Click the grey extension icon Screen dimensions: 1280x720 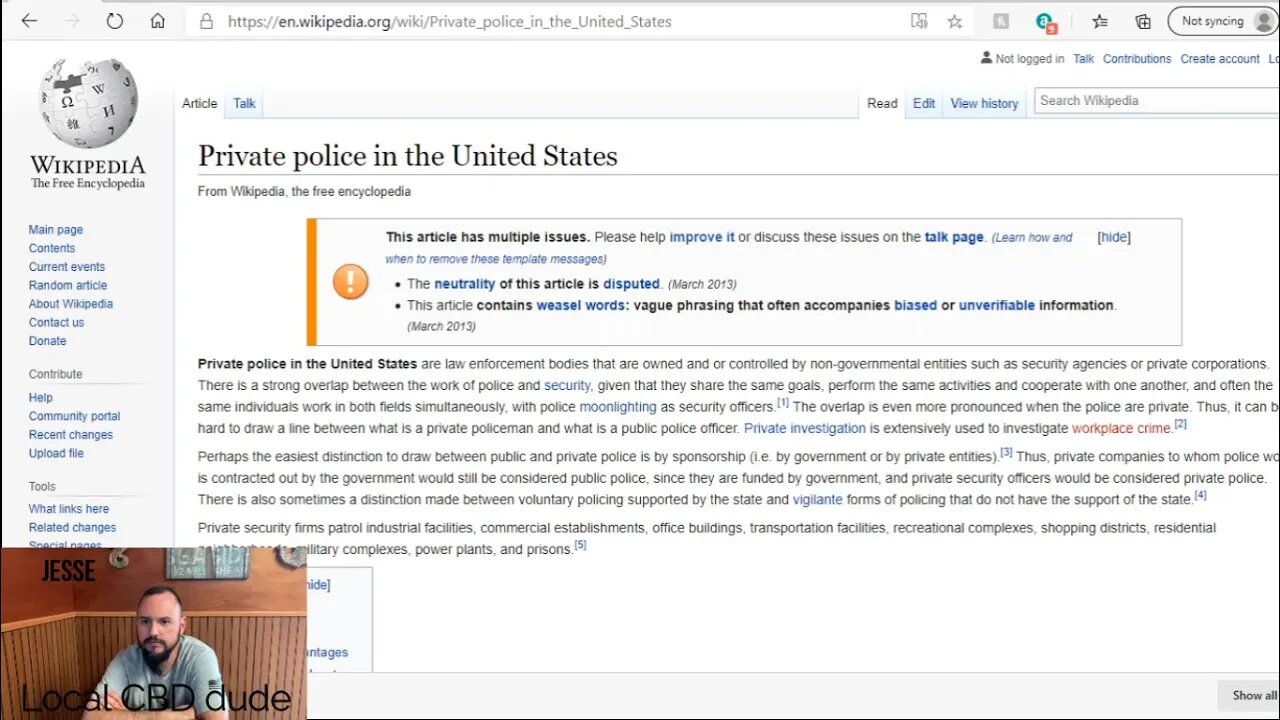click(x=1001, y=21)
